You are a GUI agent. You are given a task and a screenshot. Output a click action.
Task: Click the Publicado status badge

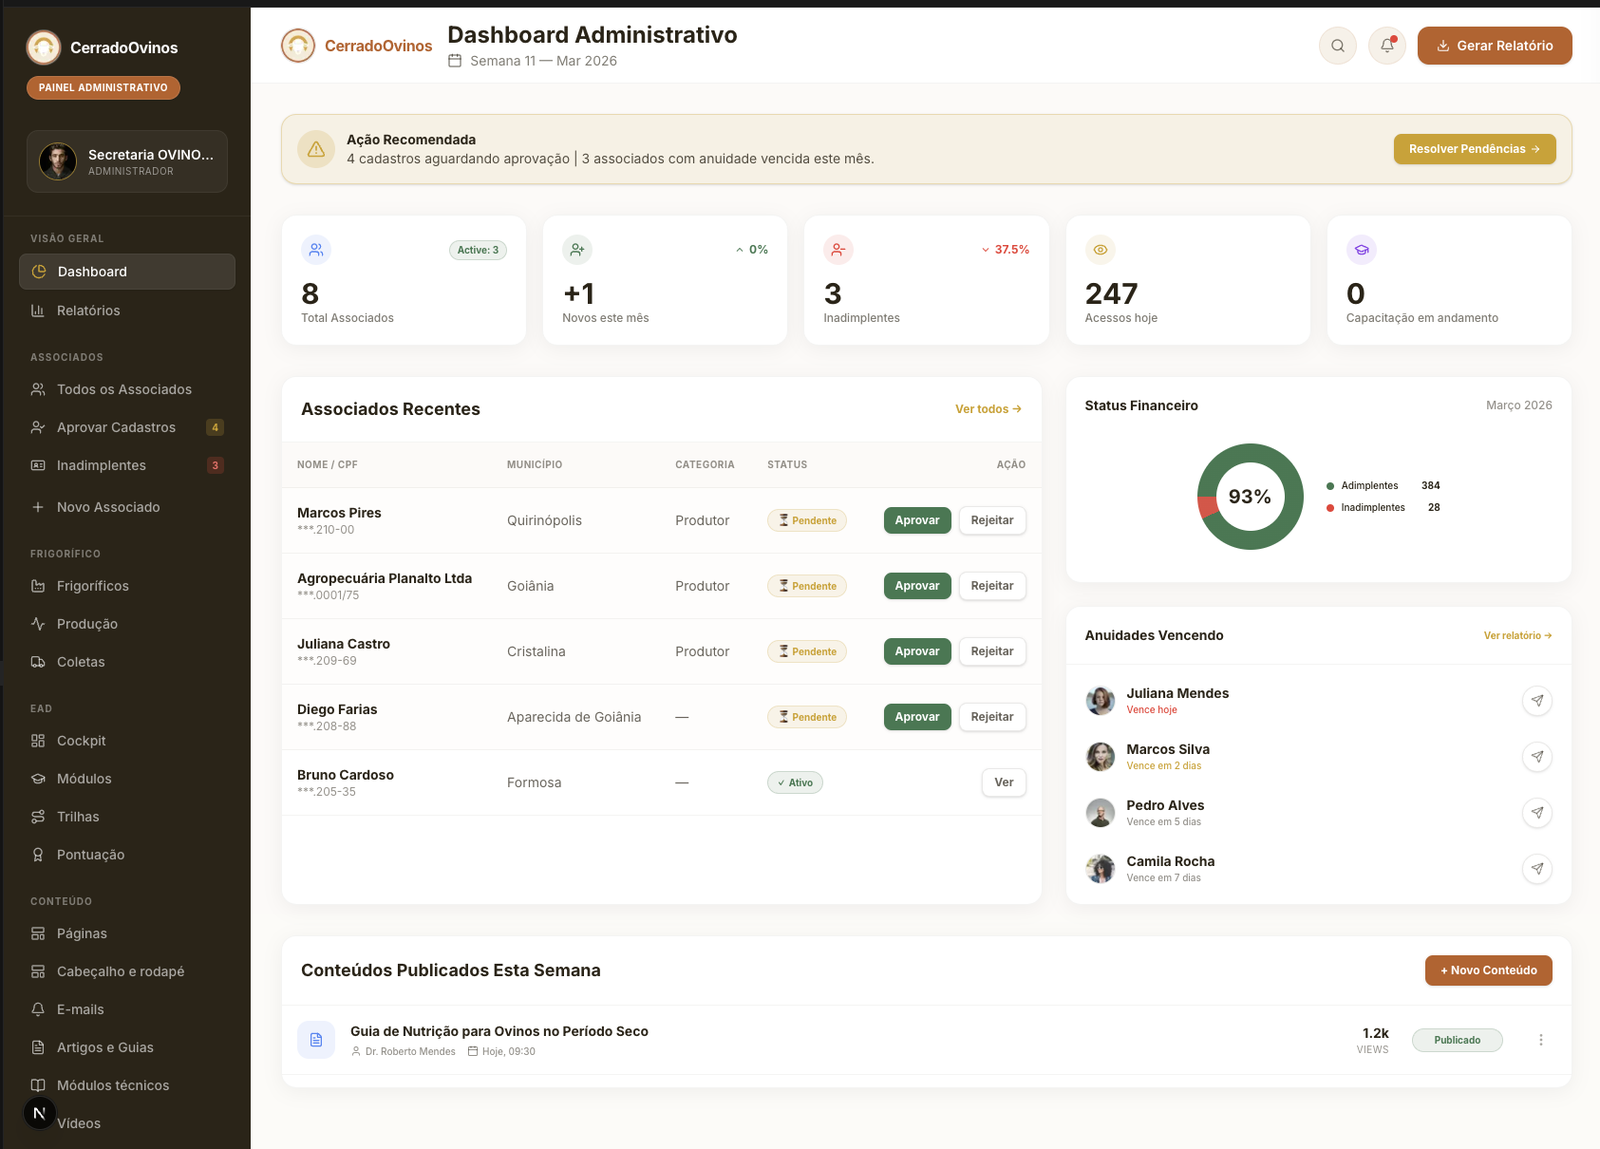pos(1457,1040)
